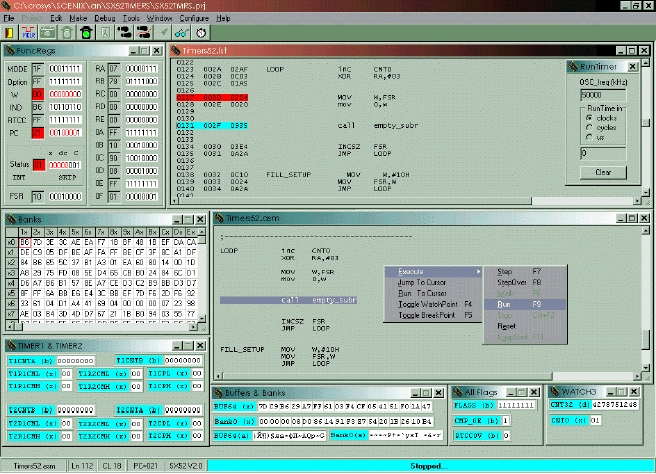
Task: Click the footsteps step toolbar icon
Action: [x=124, y=32]
